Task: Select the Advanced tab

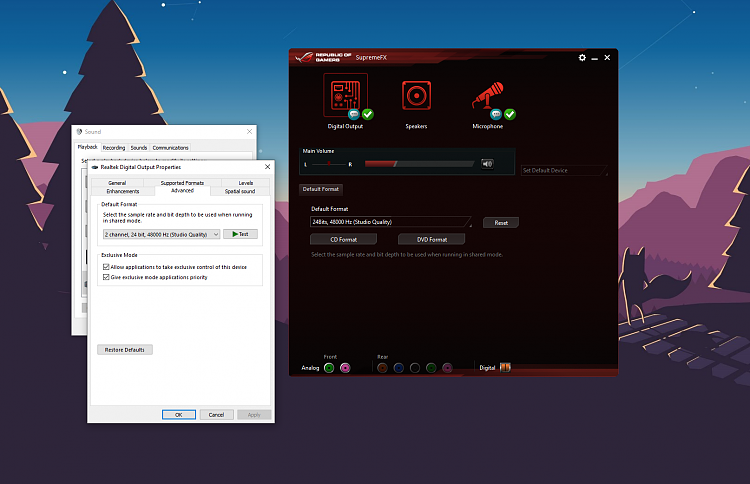Action: 182,190
